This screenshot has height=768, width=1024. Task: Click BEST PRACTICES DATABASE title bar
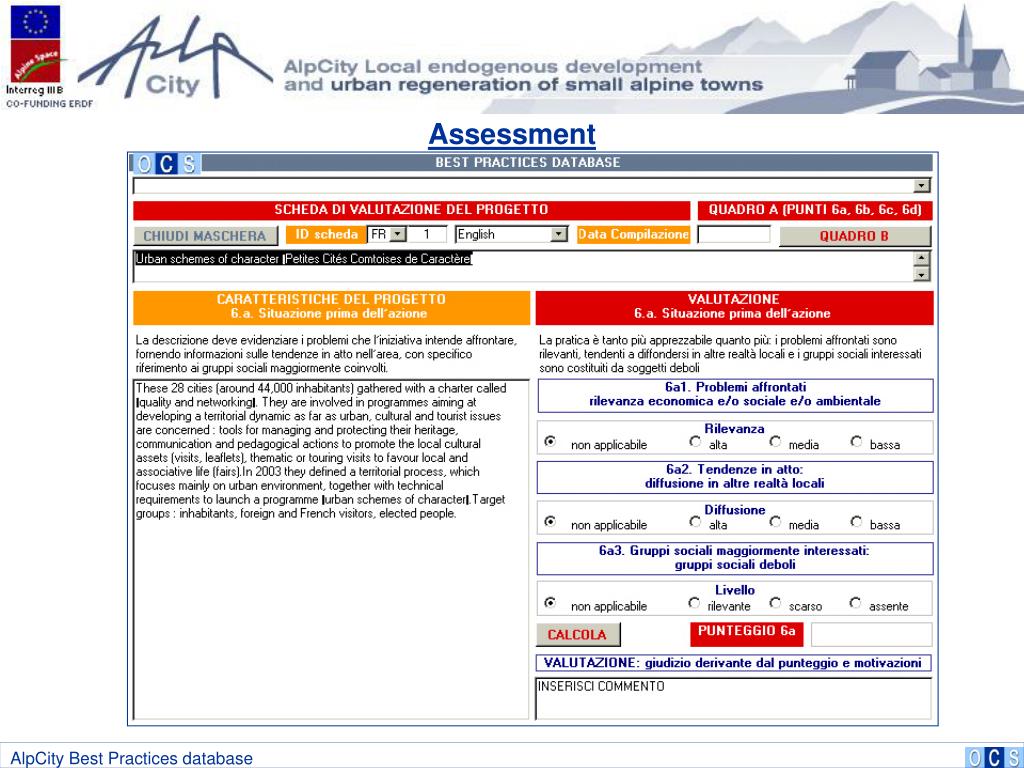pyautogui.click(x=528, y=163)
